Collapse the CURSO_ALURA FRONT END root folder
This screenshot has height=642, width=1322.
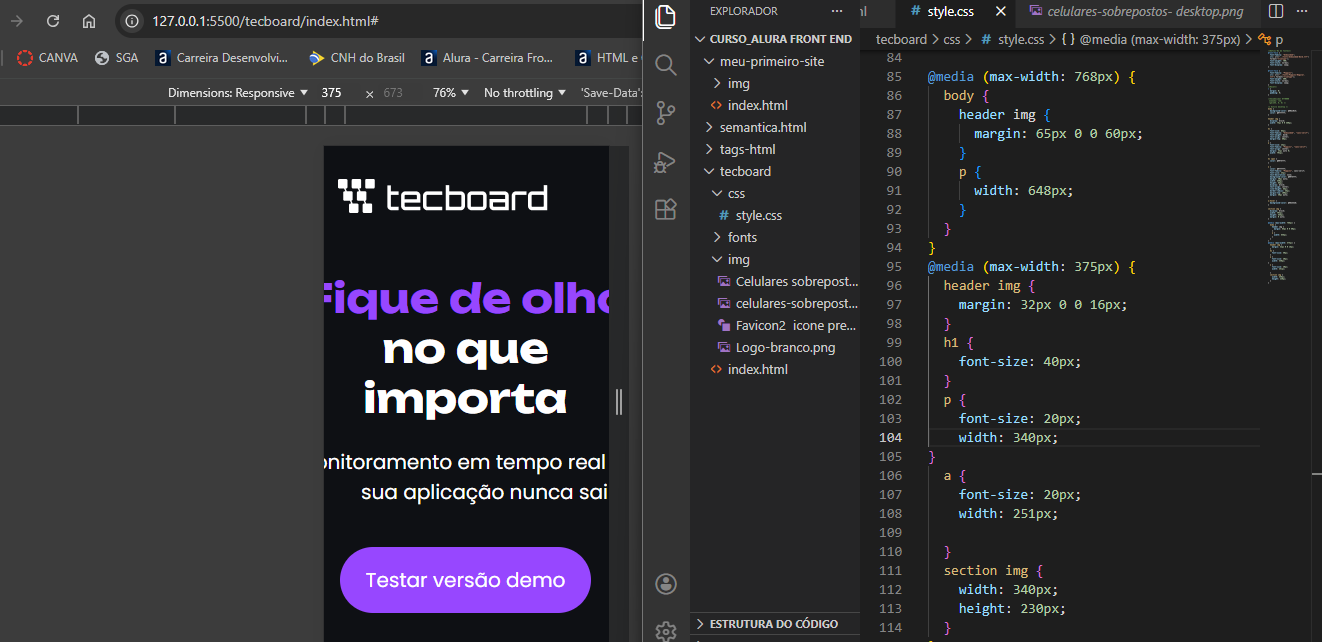click(774, 39)
